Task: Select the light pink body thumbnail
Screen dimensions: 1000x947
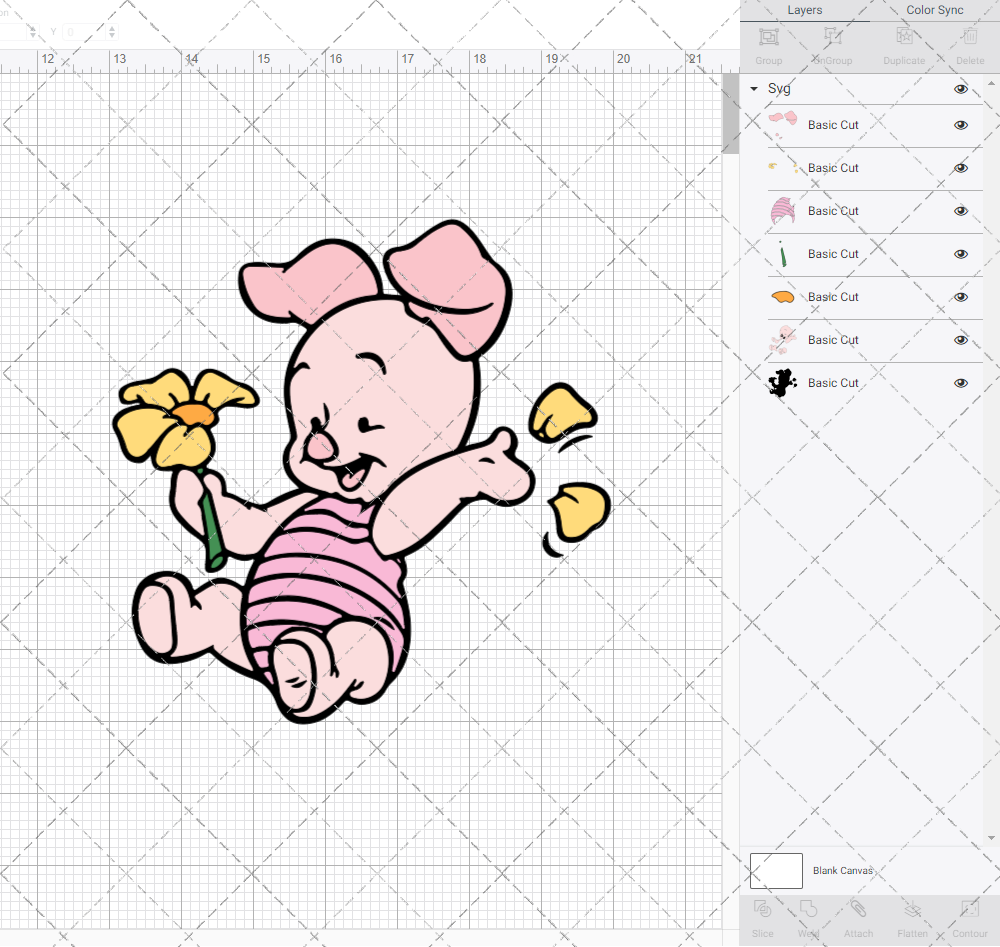Action: coord(783,340)
